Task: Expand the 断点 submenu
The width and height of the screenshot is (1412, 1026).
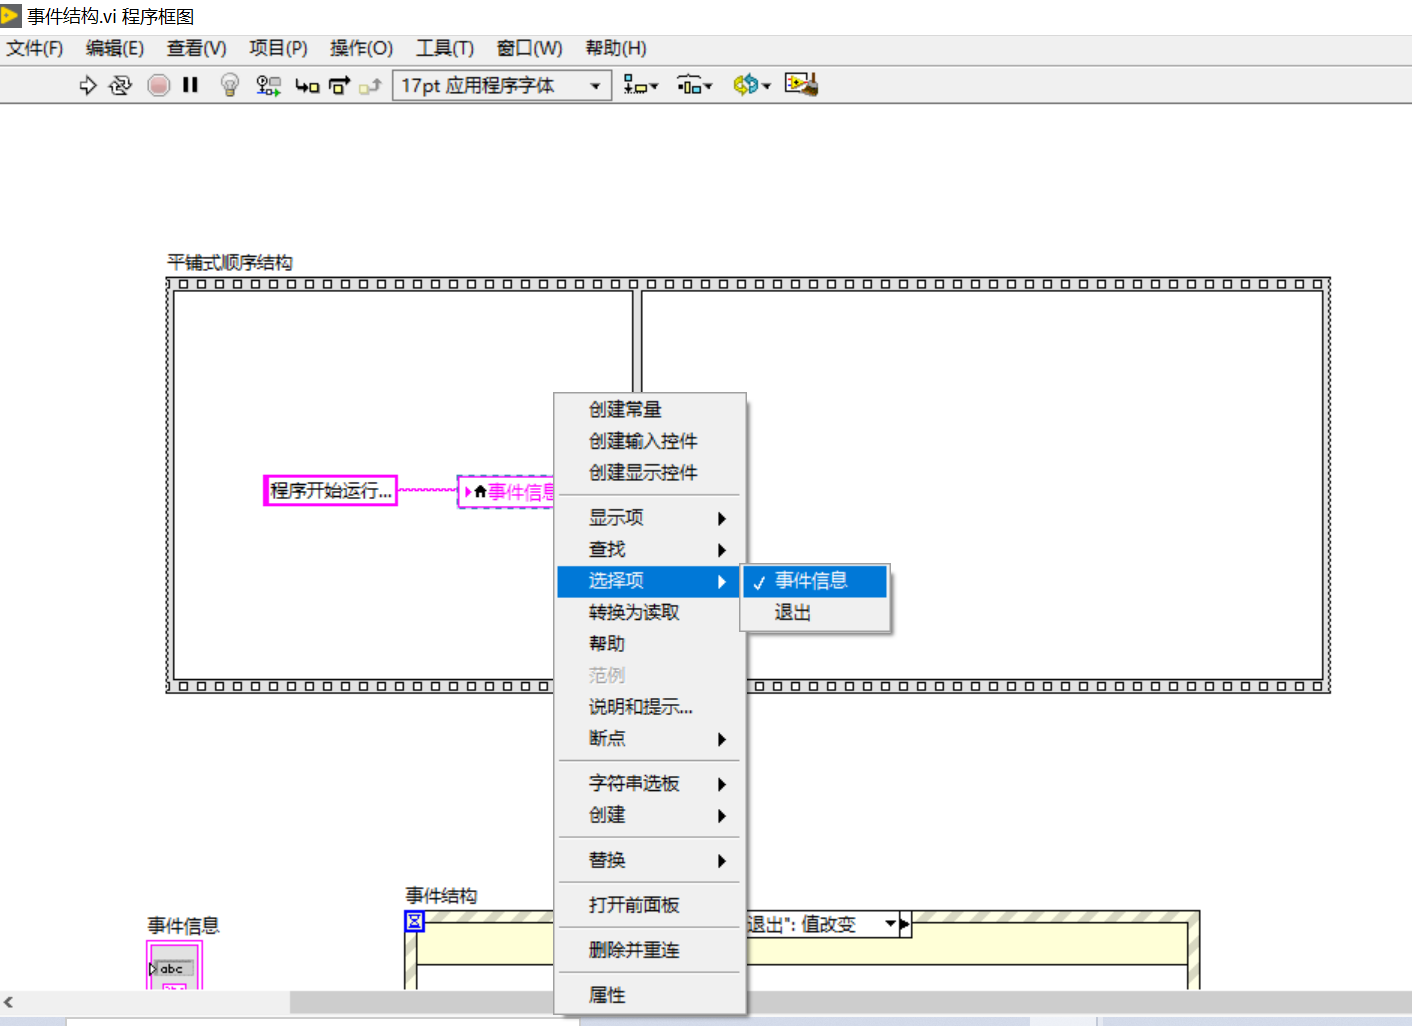Action: [650, 738]
